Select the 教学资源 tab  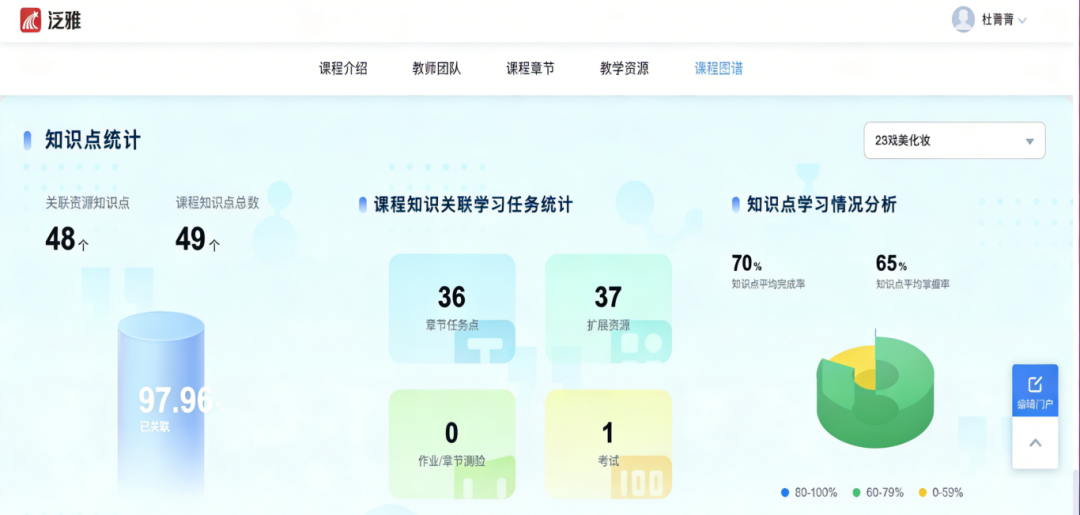point(624,69)
